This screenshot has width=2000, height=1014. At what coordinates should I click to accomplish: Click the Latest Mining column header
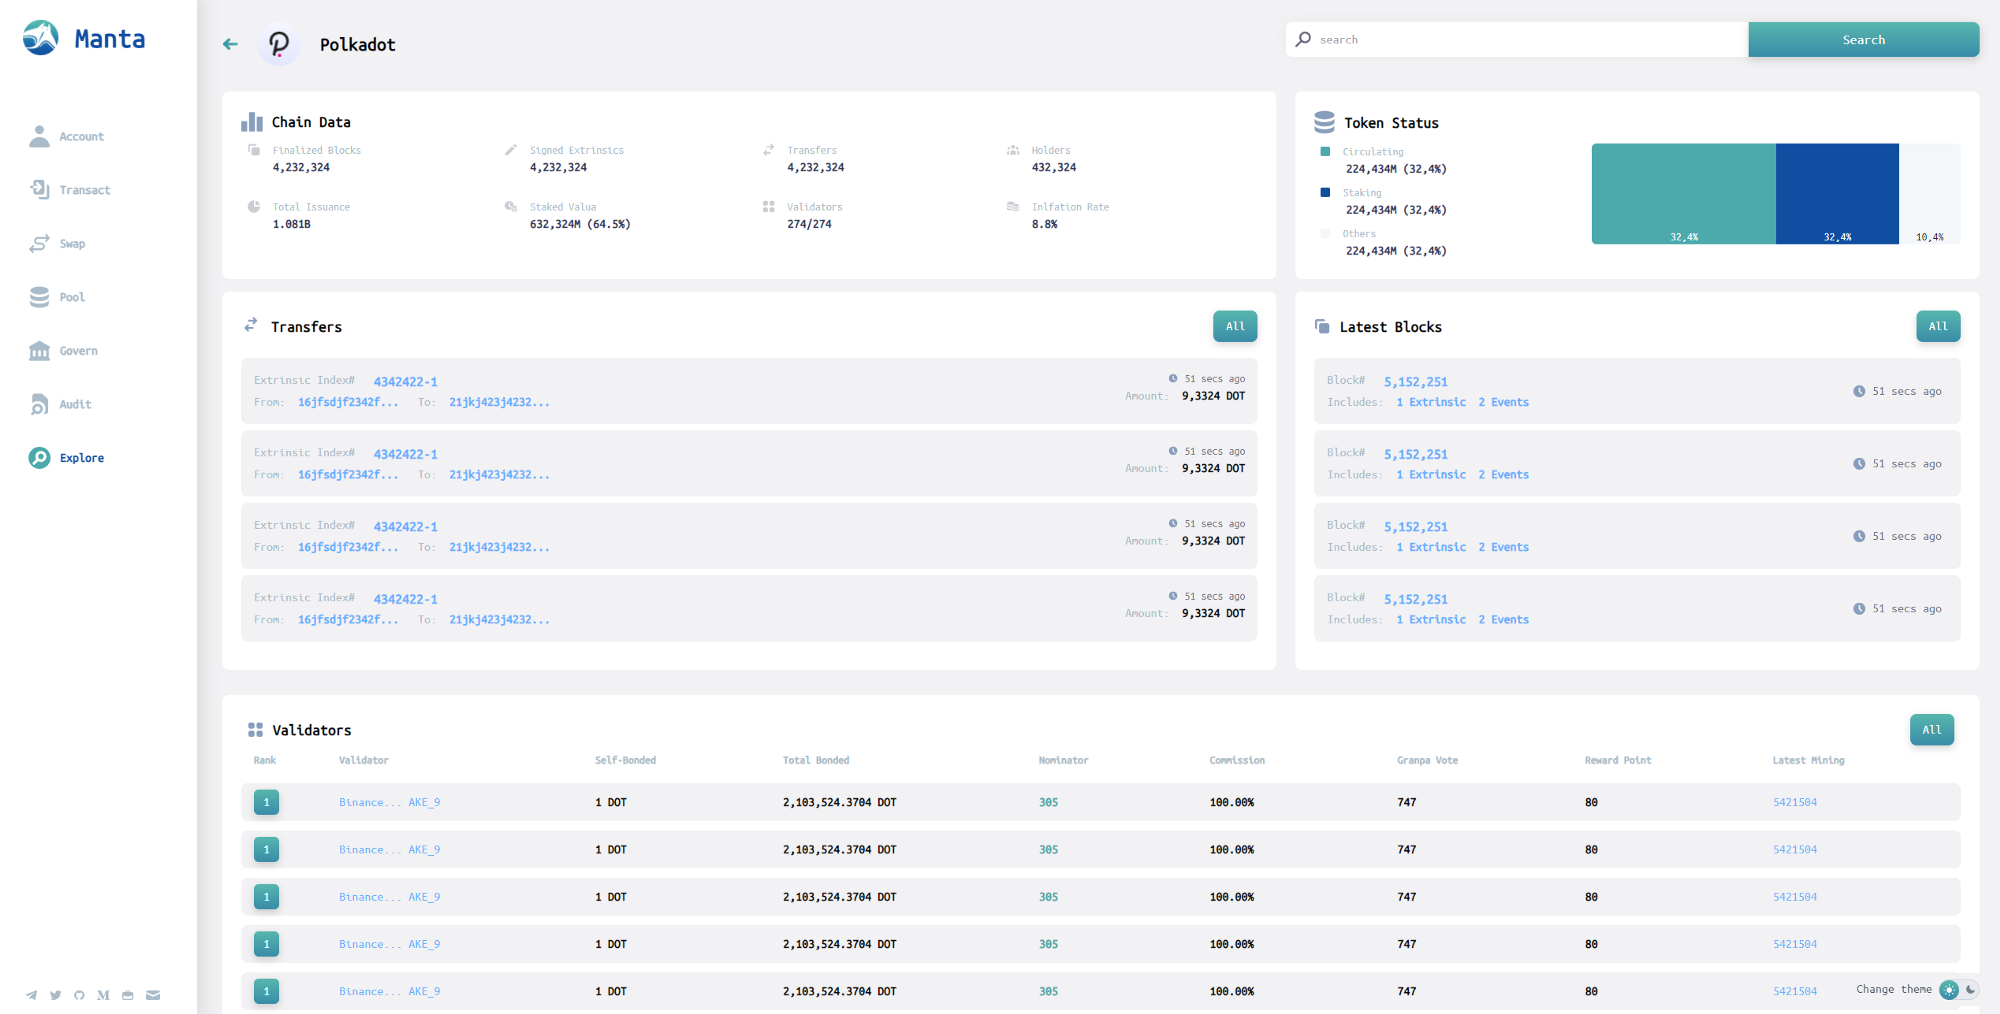1809,761
